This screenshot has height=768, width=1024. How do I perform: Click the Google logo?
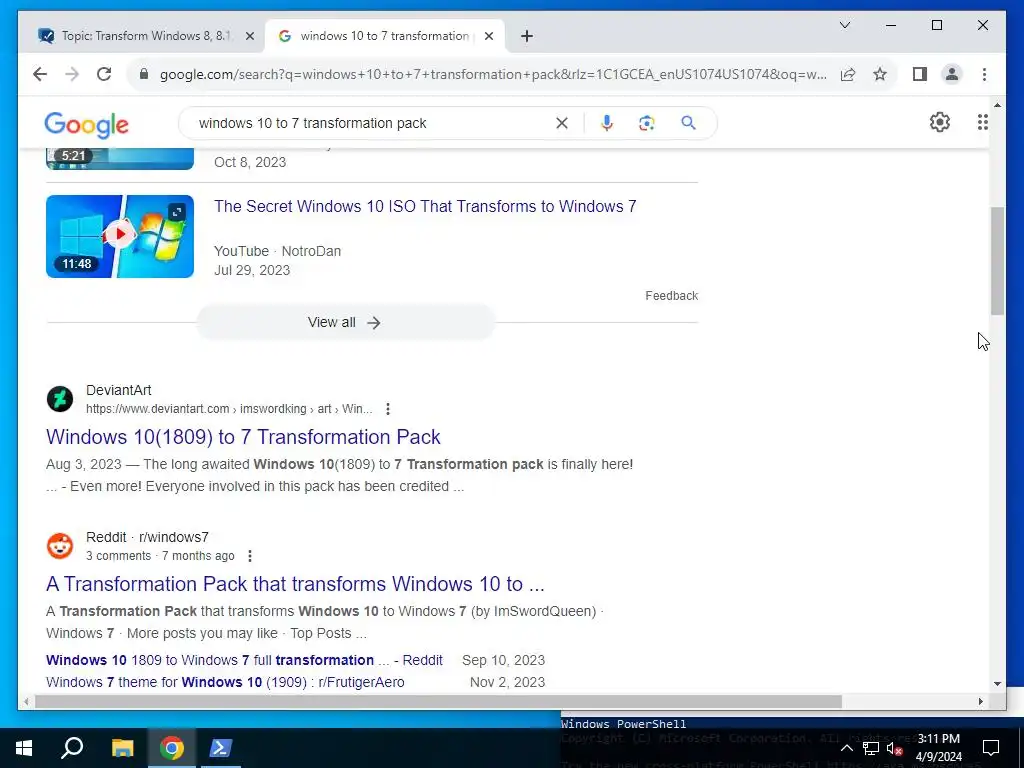click(86, 124)
